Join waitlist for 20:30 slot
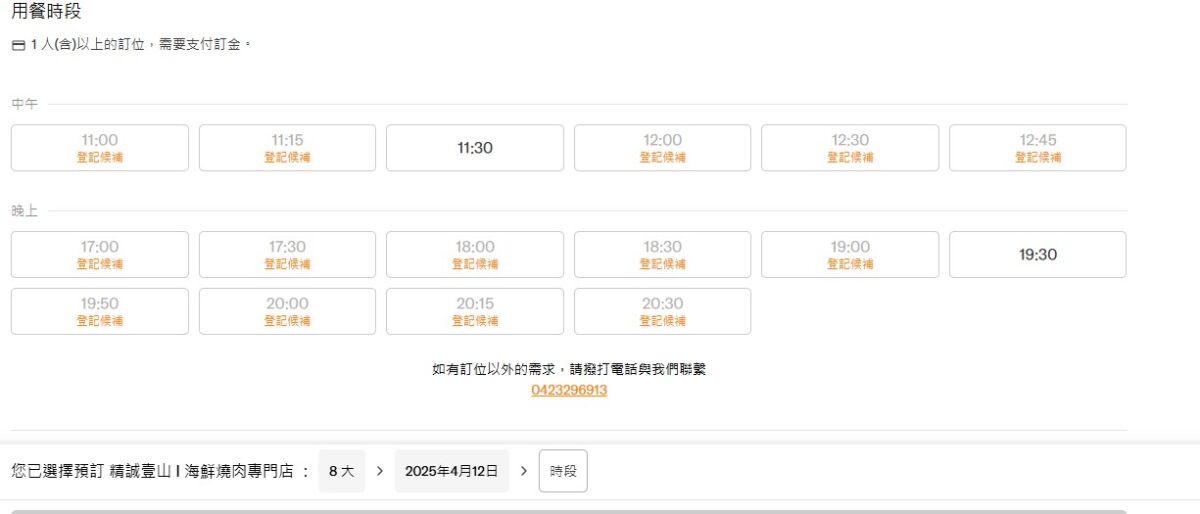1200x514 pixels. coord(662,312)
